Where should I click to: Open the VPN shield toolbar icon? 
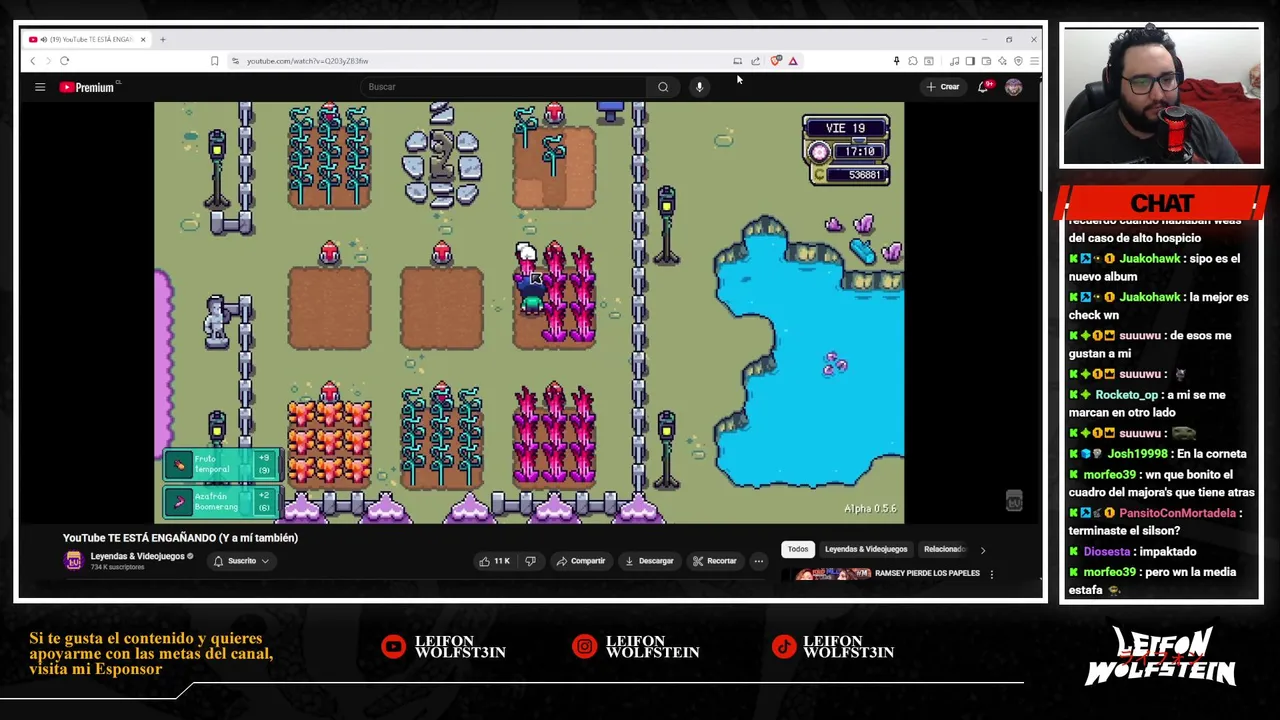(1018, 61)
